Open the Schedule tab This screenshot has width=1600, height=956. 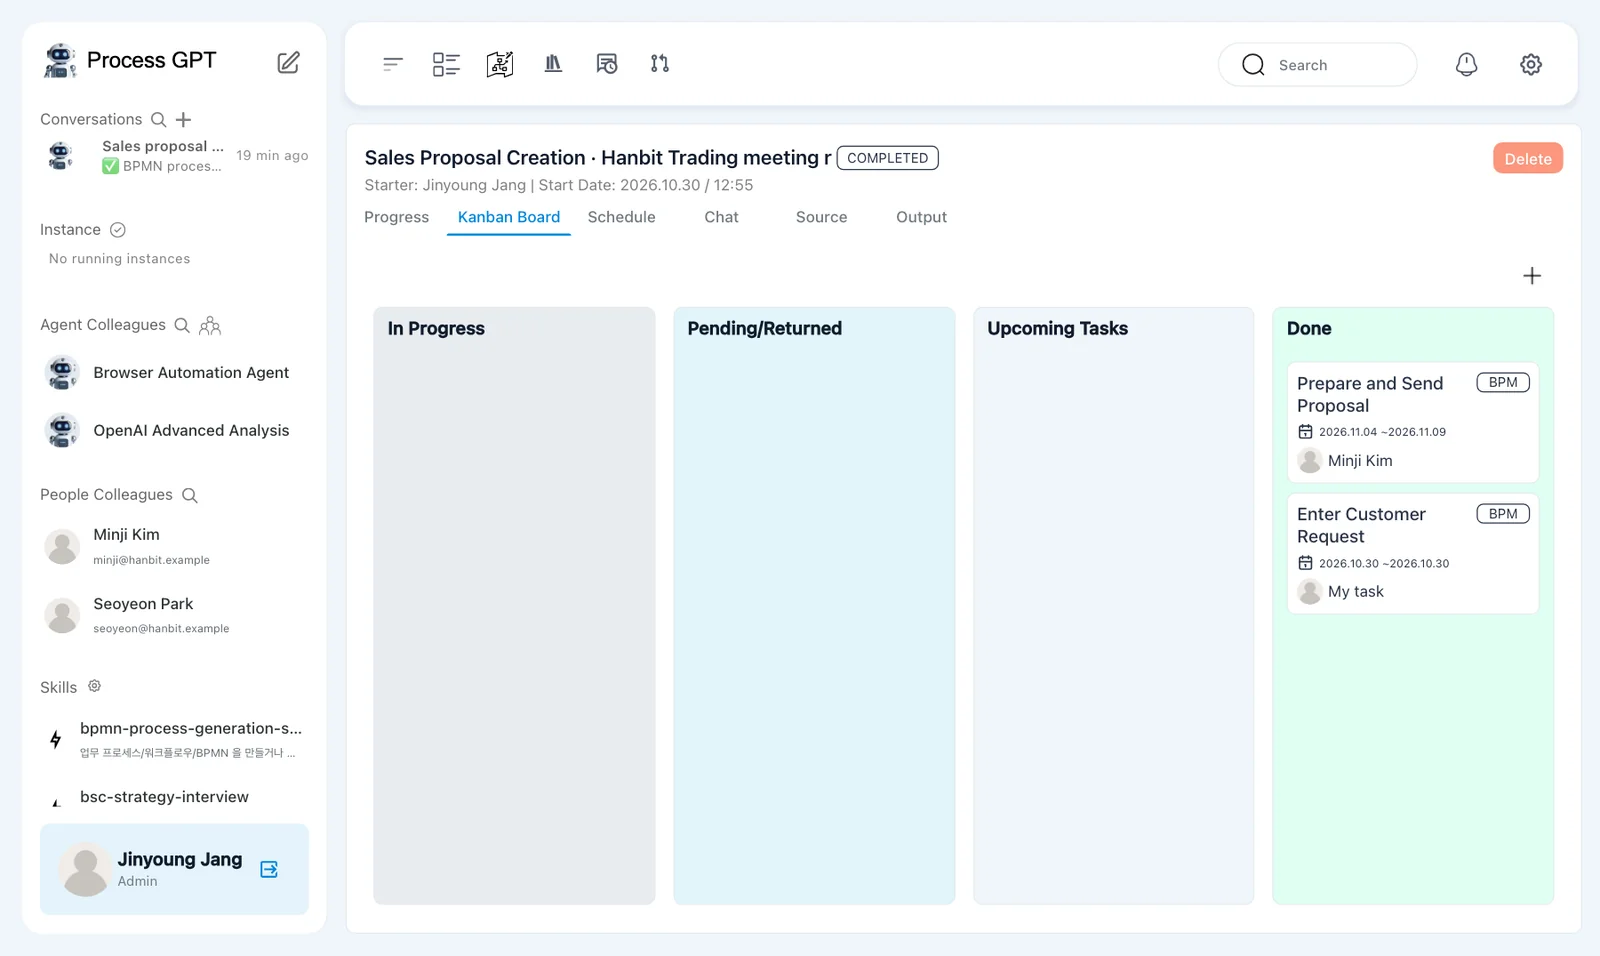click(x=622, y=217)
